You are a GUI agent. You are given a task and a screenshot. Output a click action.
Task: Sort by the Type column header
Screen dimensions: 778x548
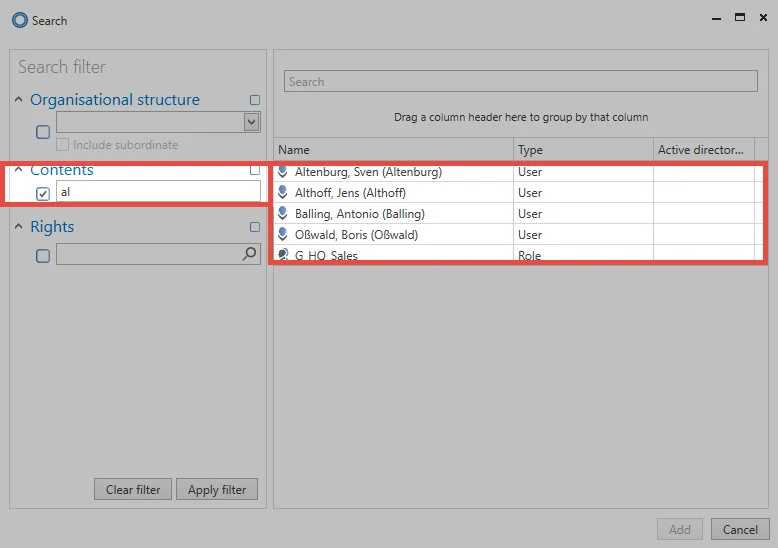tap(584, 149)
